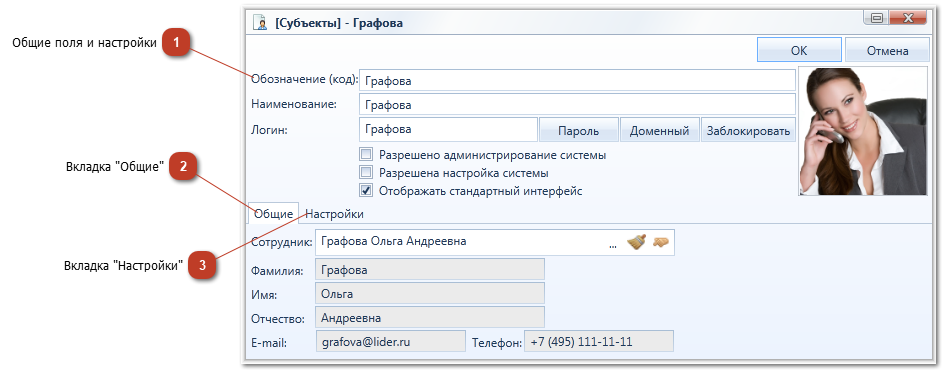945x373 pixels.
Task: Click the Сотрудник field with Графова Ольга Андреевна
Action: point(494,242)
